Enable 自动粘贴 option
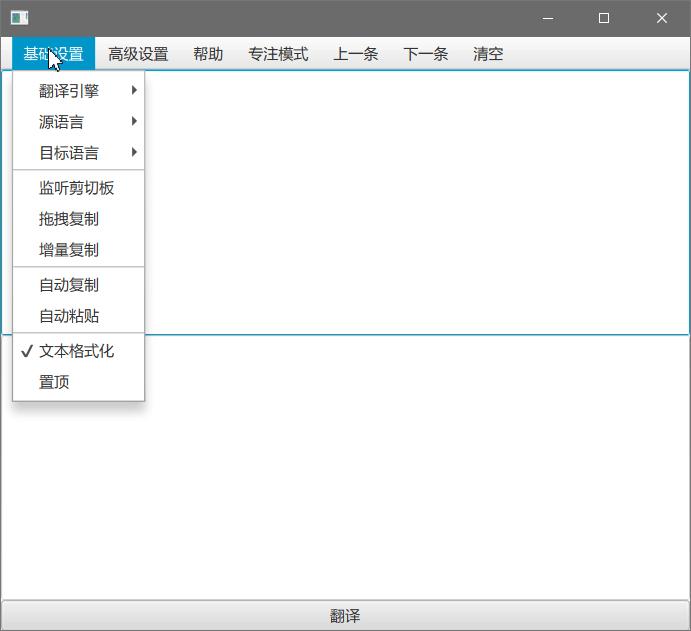This screenshot has width=691, height=631. coord(78,316)
